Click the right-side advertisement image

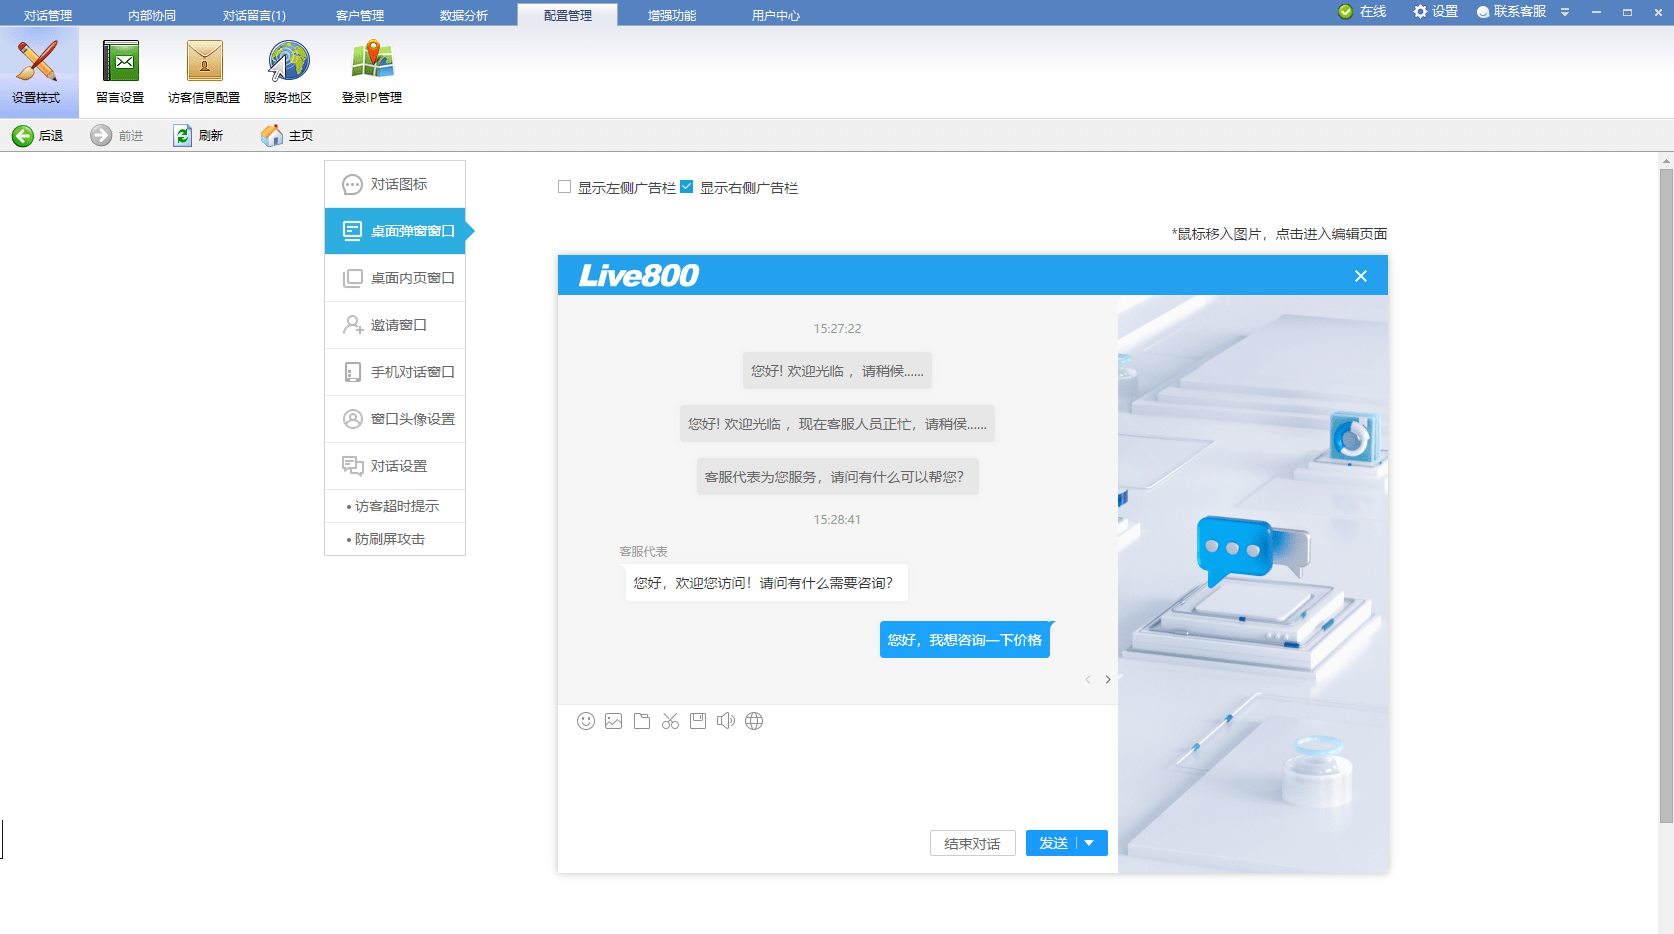pos(1253,584)
